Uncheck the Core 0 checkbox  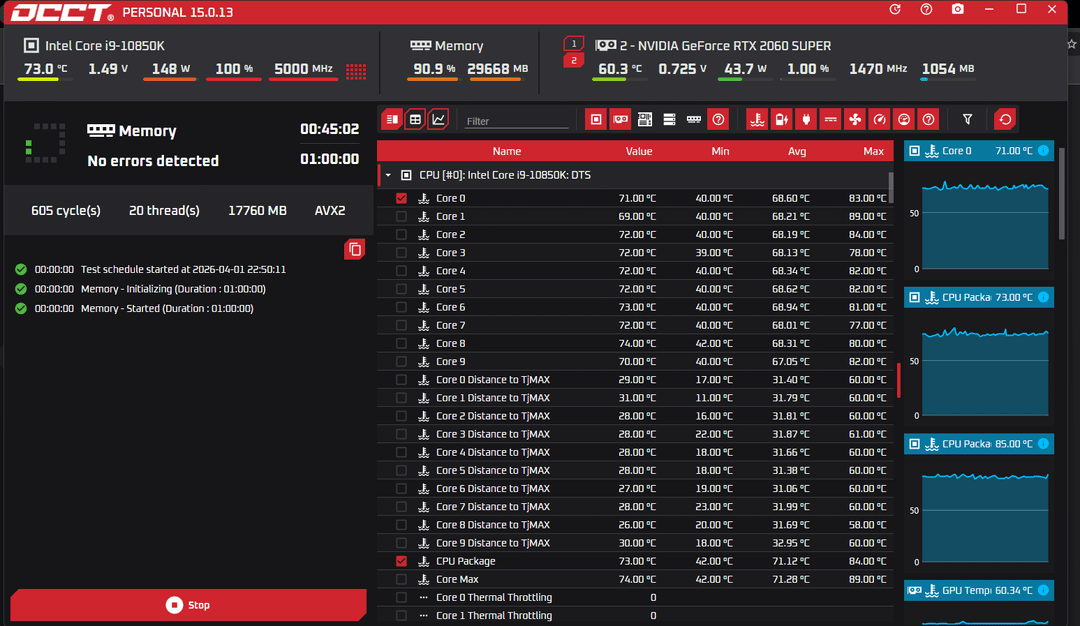[402, 198]
